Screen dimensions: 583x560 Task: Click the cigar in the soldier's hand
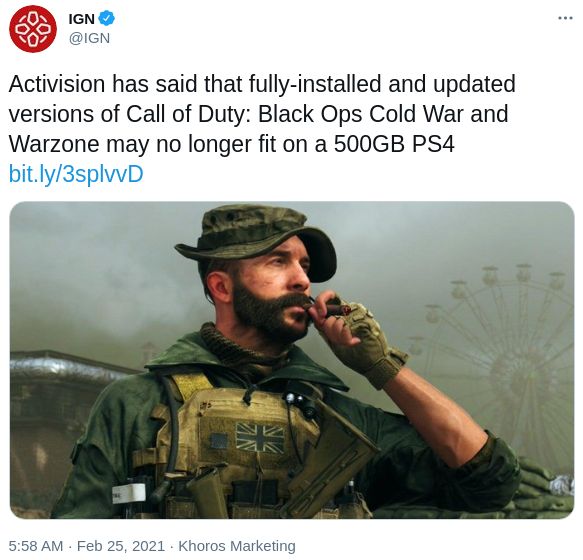click(x=336, y=309)
